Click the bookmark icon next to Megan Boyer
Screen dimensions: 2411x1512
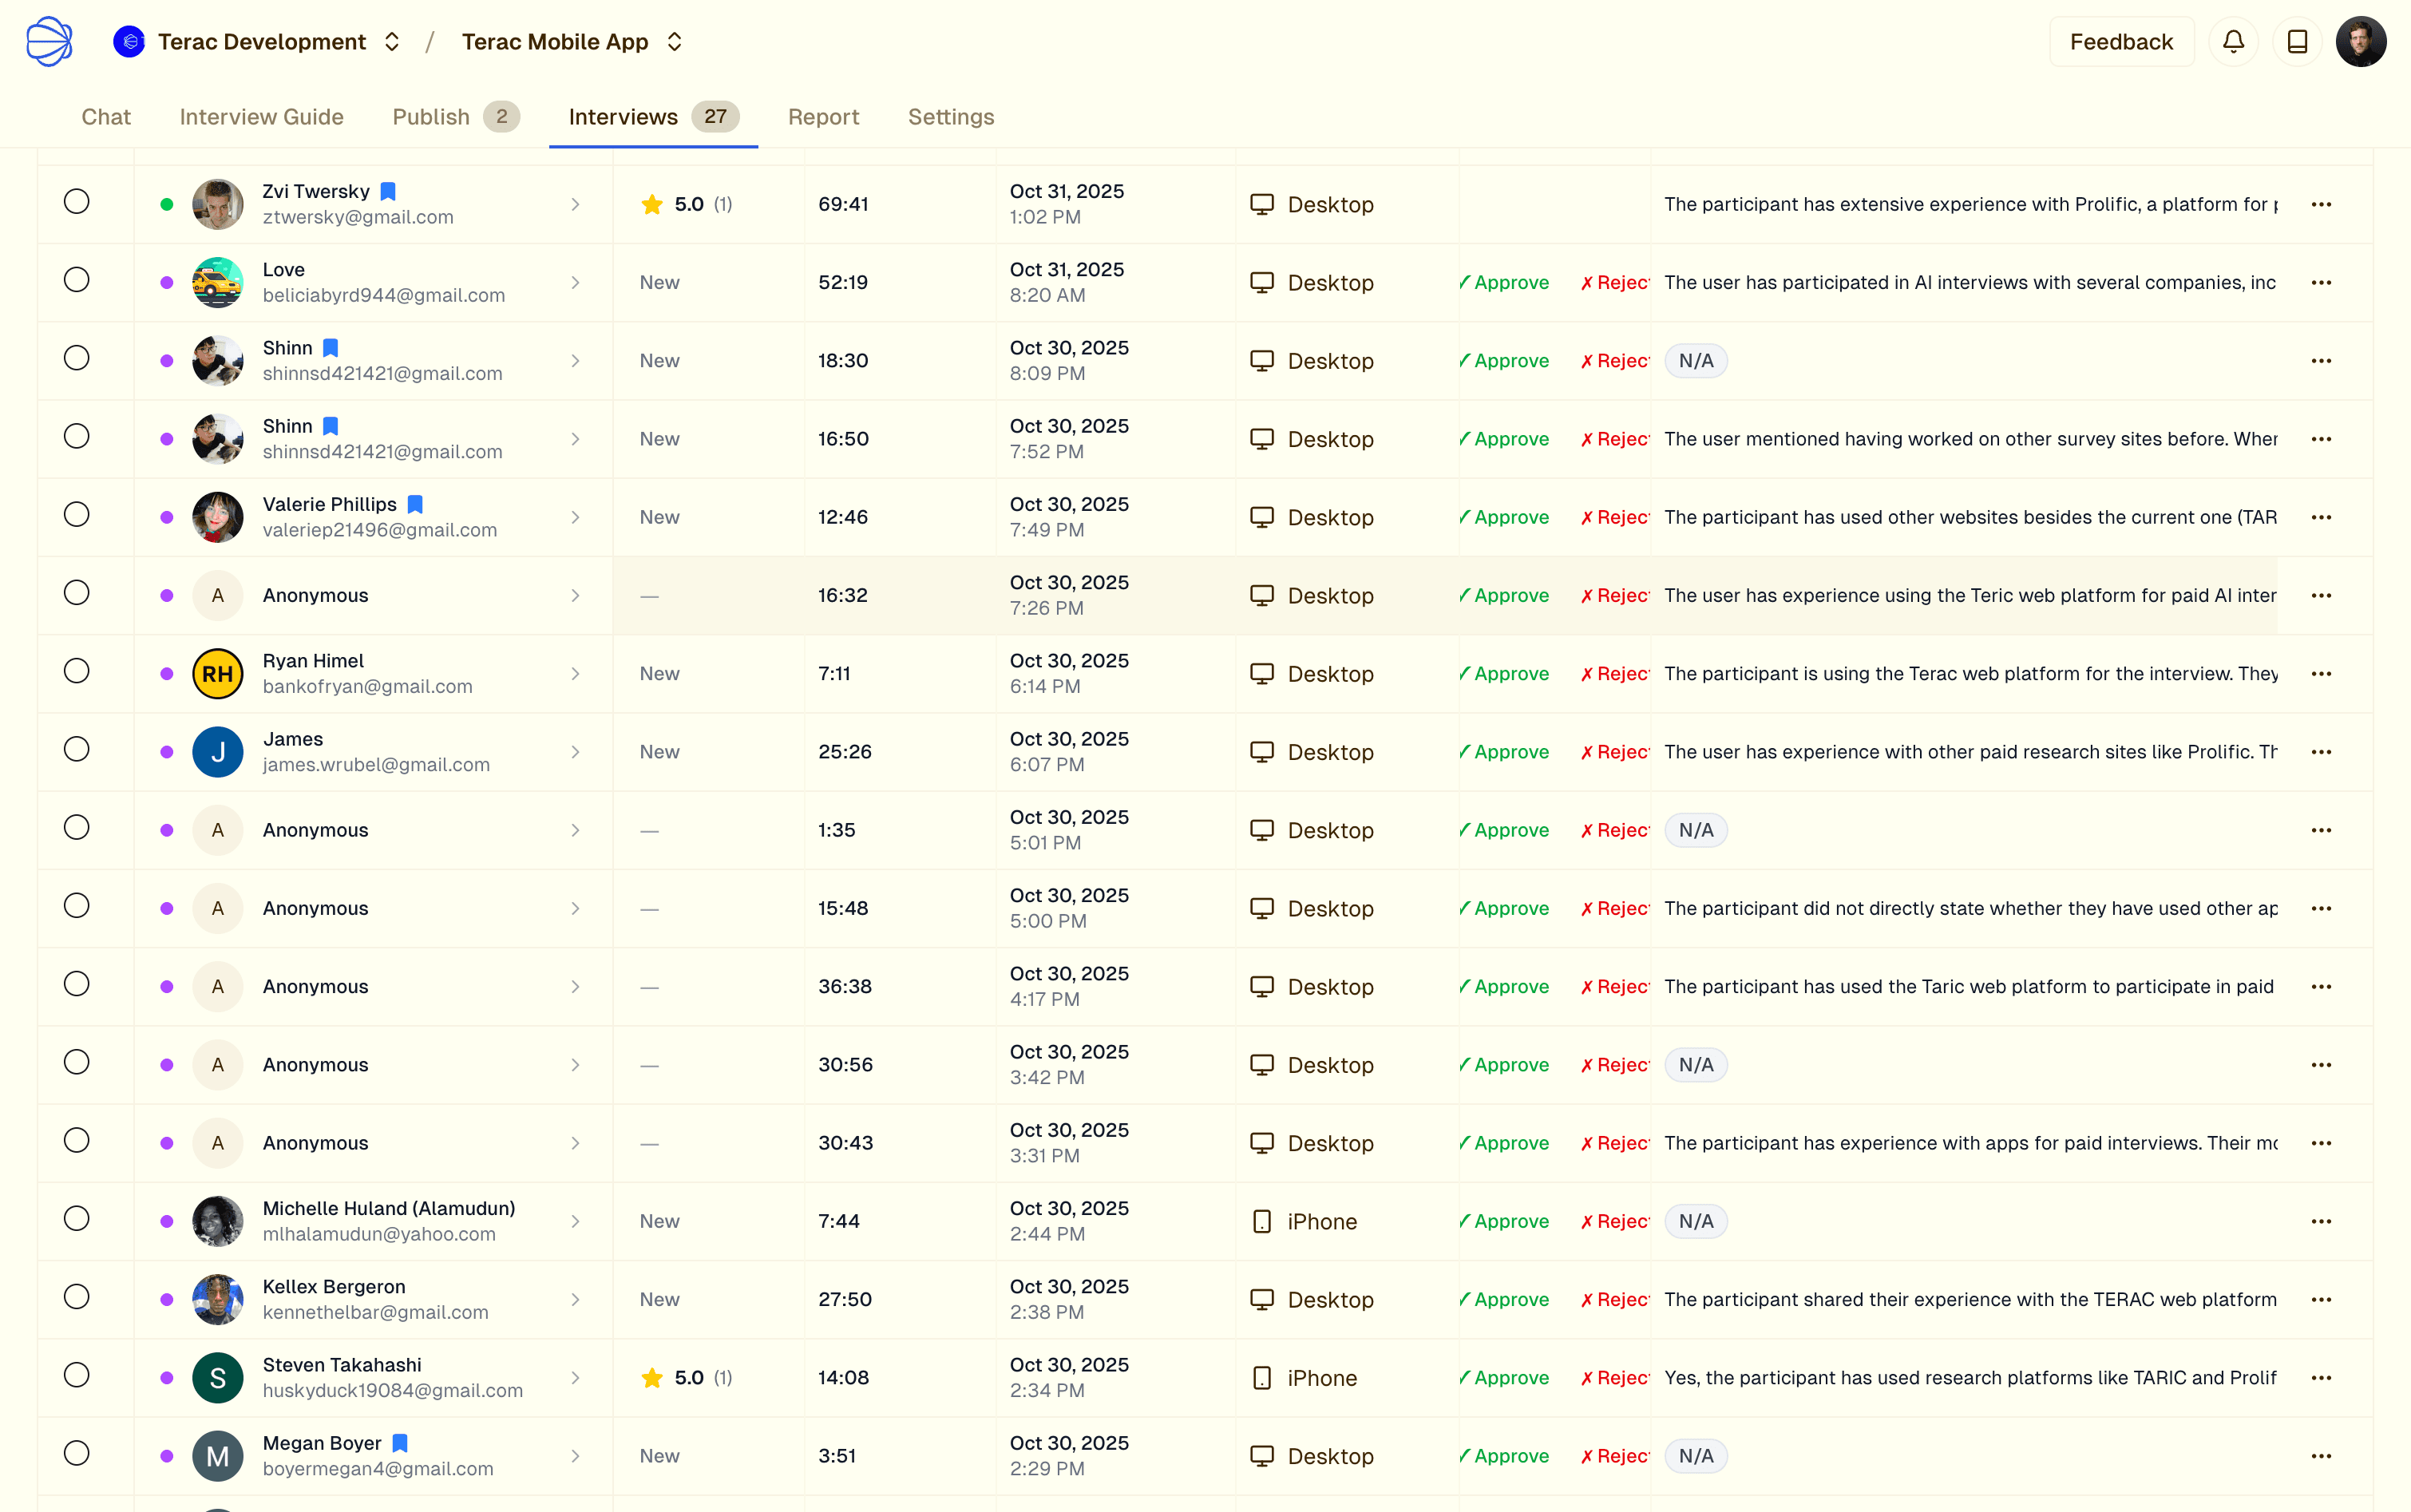click(x=400, y=1443)
